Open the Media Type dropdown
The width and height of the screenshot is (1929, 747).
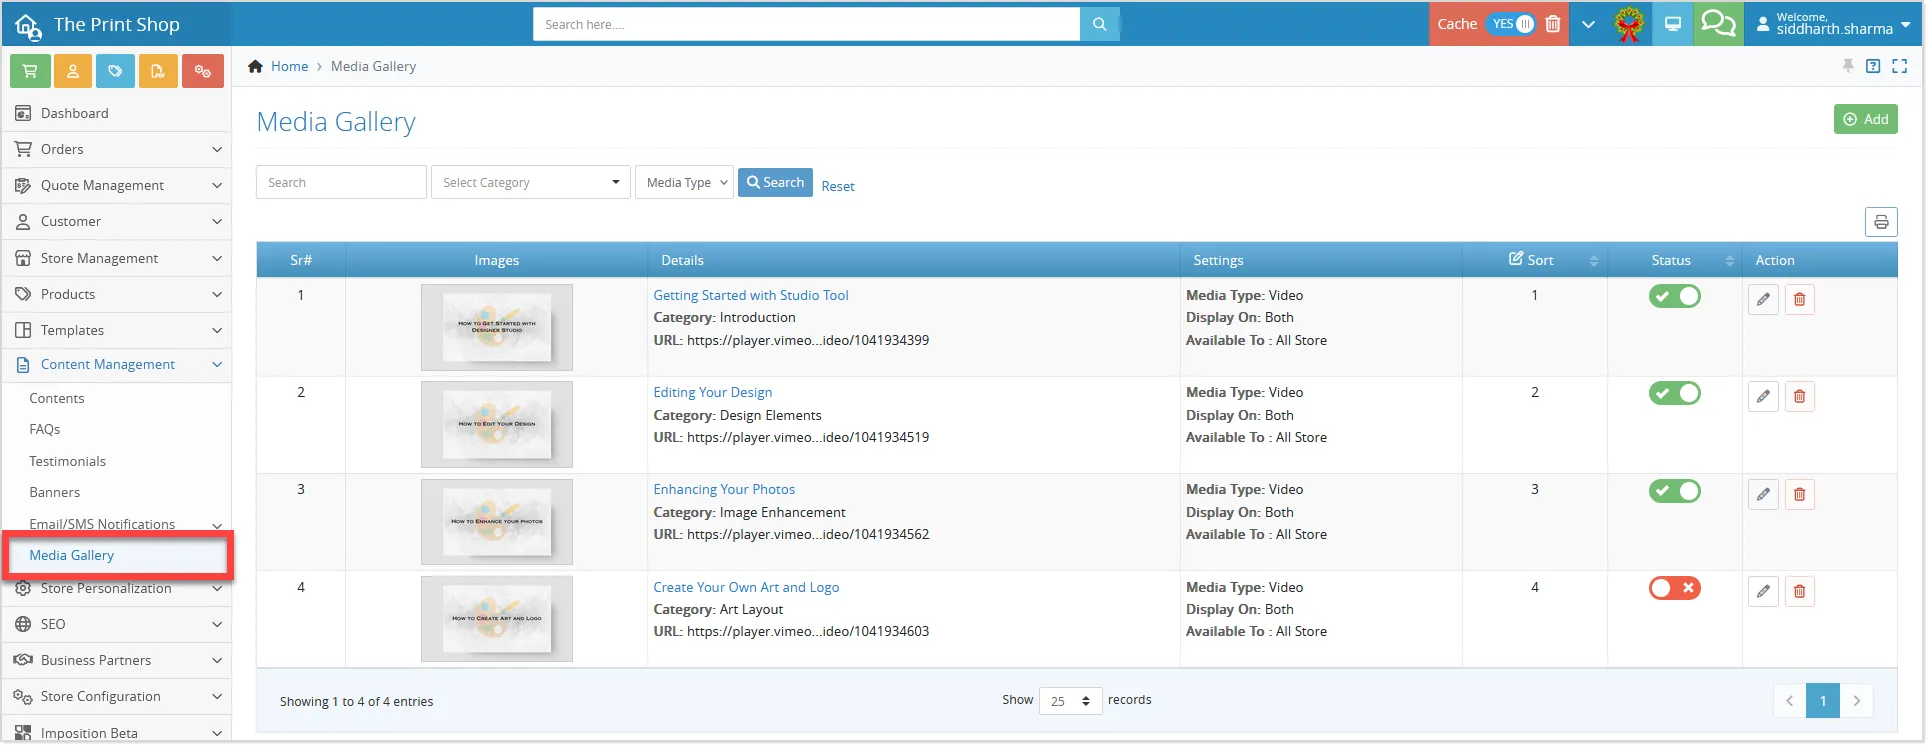point(684,182)
